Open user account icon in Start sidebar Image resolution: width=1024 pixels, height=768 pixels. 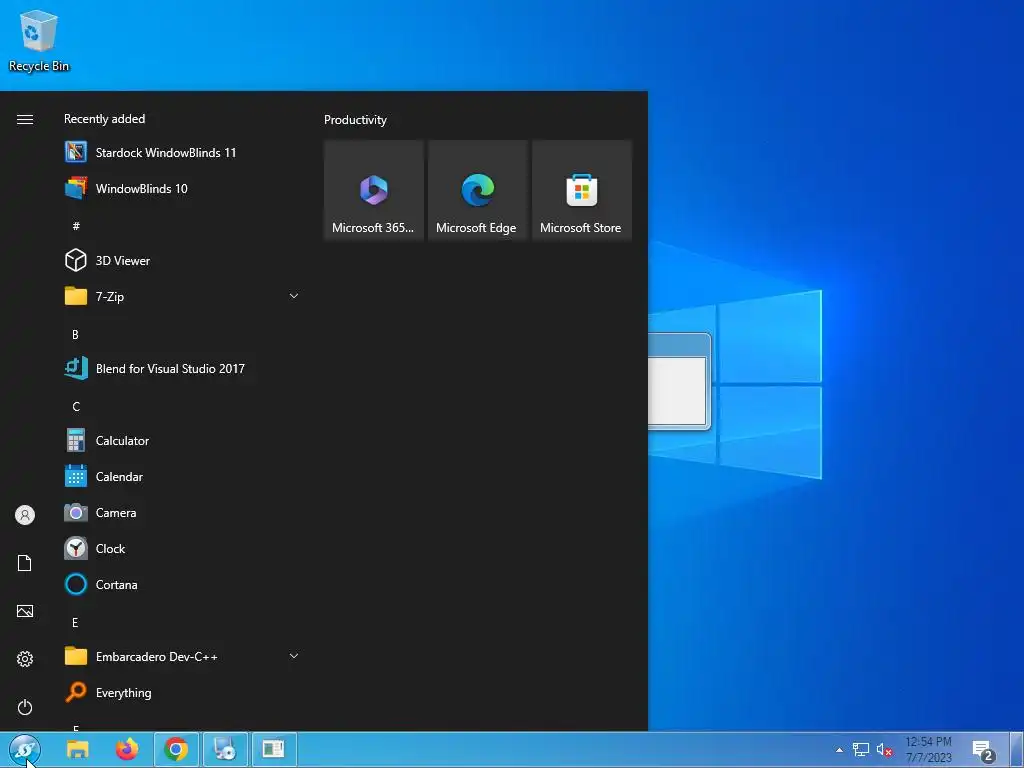[25, 515]
